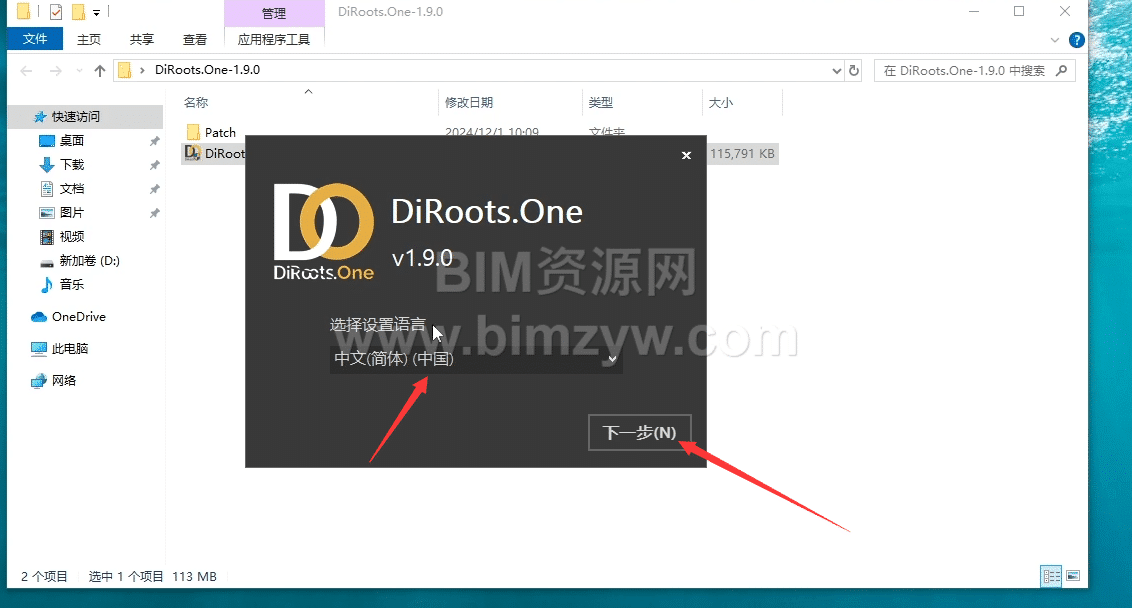The image size is (1132, 608).
Task: Open 下载 in the navigation pane
Action: coord(71,165)
